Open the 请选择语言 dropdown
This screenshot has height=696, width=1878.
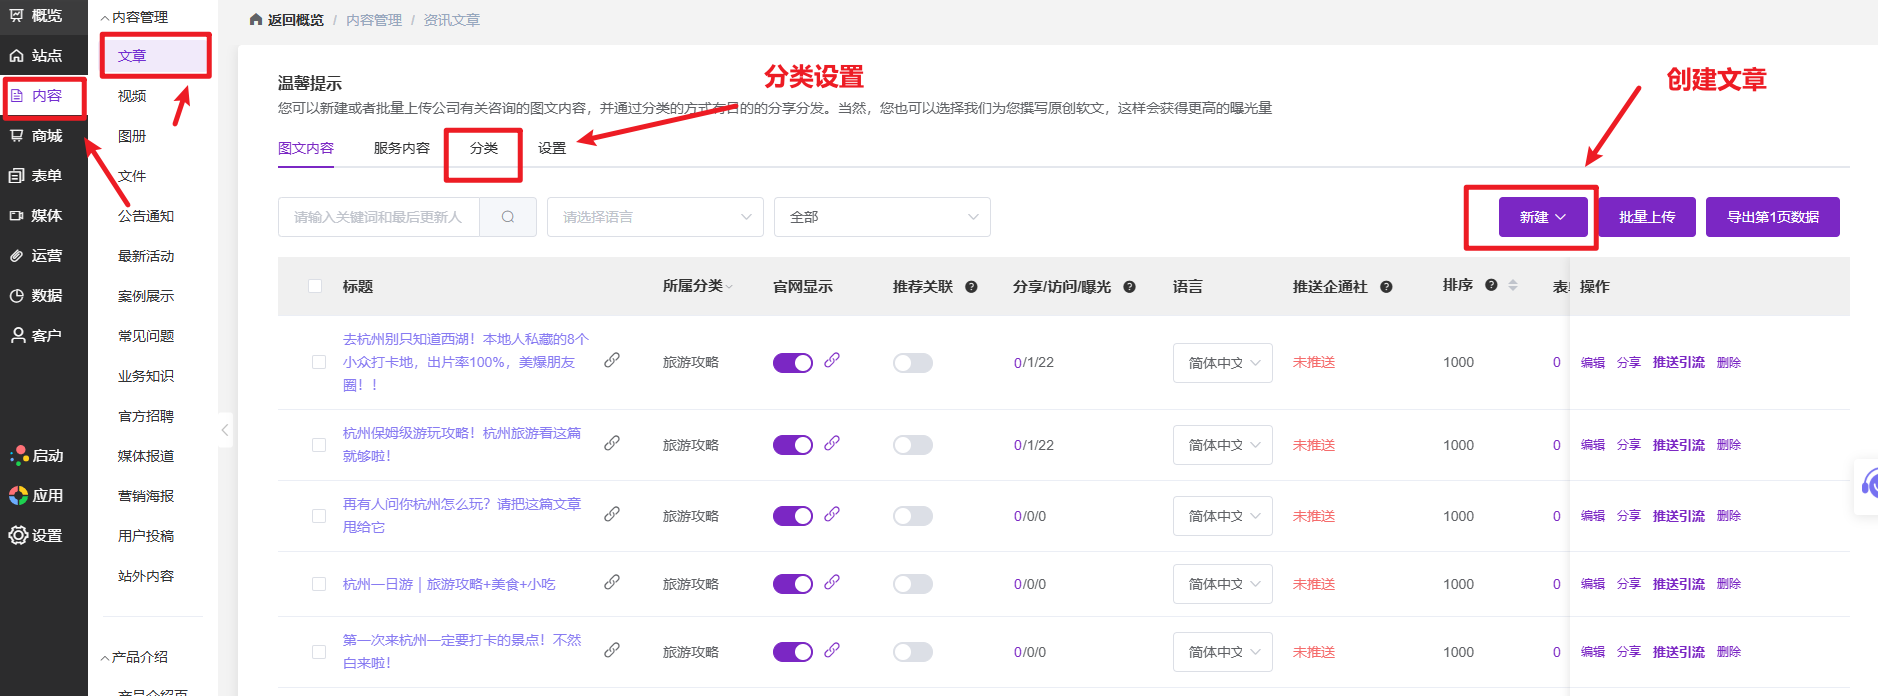655,217
